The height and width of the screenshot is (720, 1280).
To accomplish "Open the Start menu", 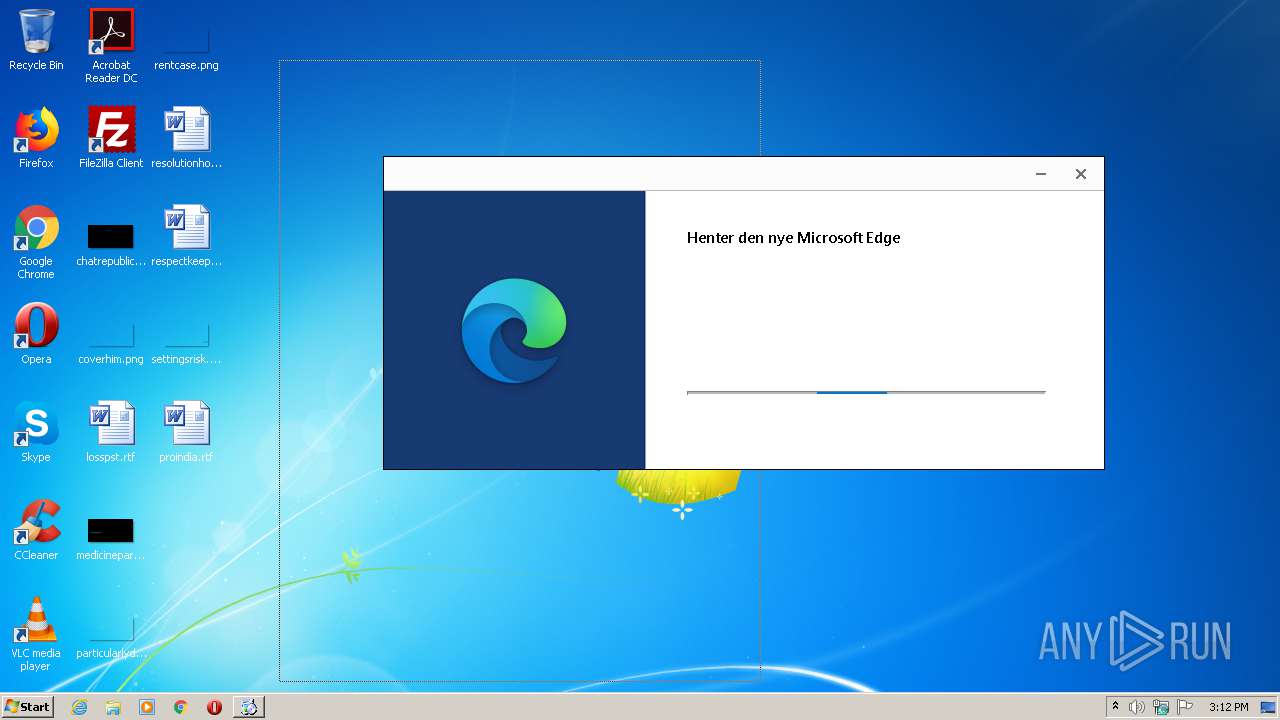I will pos(27,707).
